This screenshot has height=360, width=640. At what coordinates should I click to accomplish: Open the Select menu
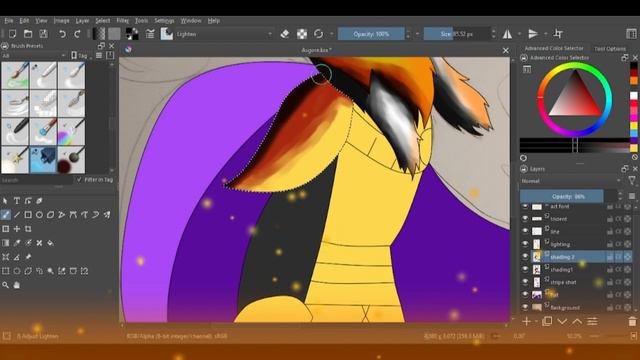click(102, 20)
